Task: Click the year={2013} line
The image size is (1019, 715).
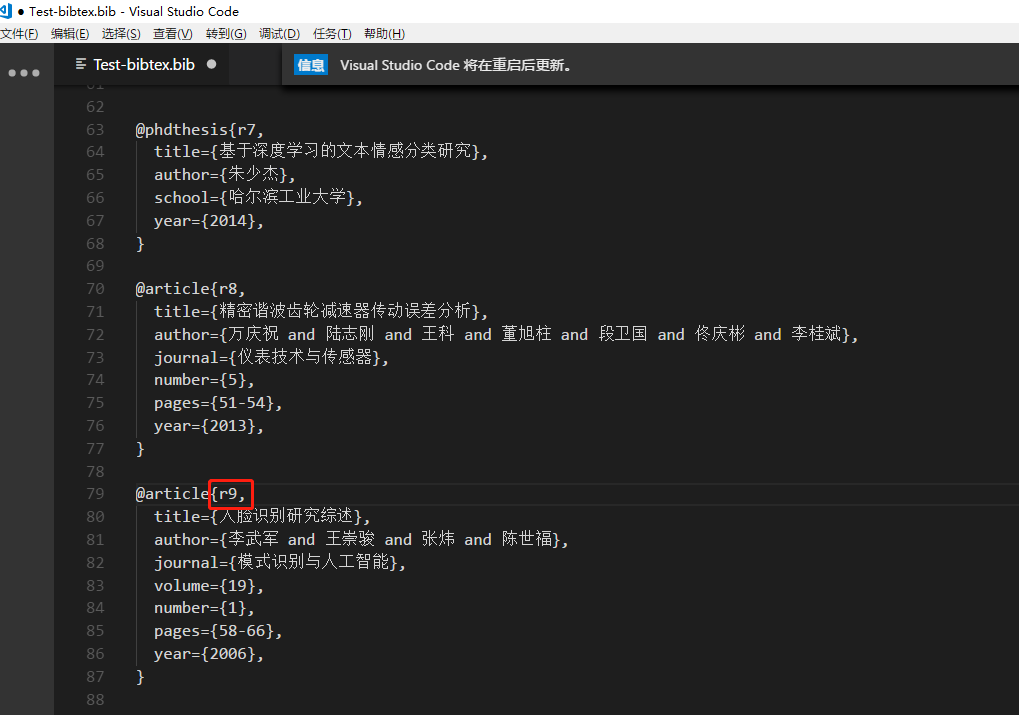Action: click(209, 426)
